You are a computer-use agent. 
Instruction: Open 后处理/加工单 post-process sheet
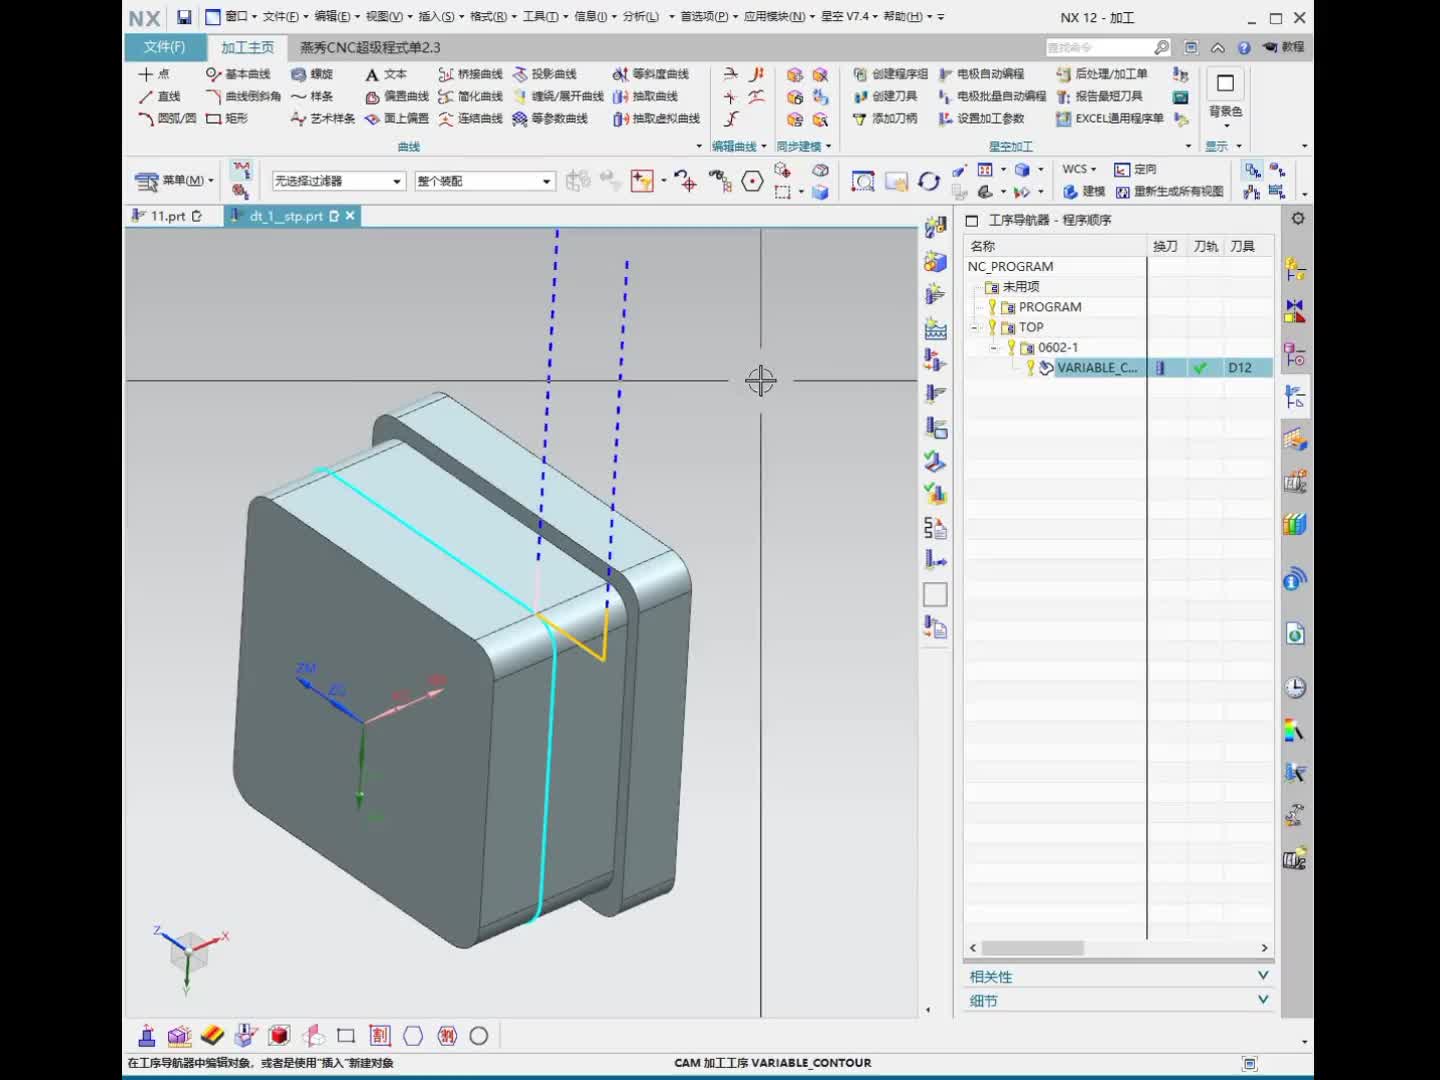pyautogui.click(x=1102, y=74)
